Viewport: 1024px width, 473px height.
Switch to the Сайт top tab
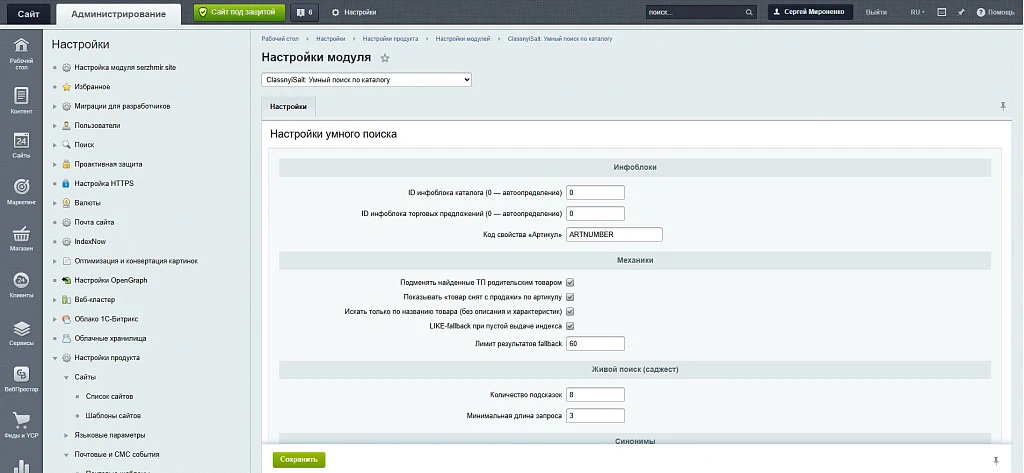28,14
